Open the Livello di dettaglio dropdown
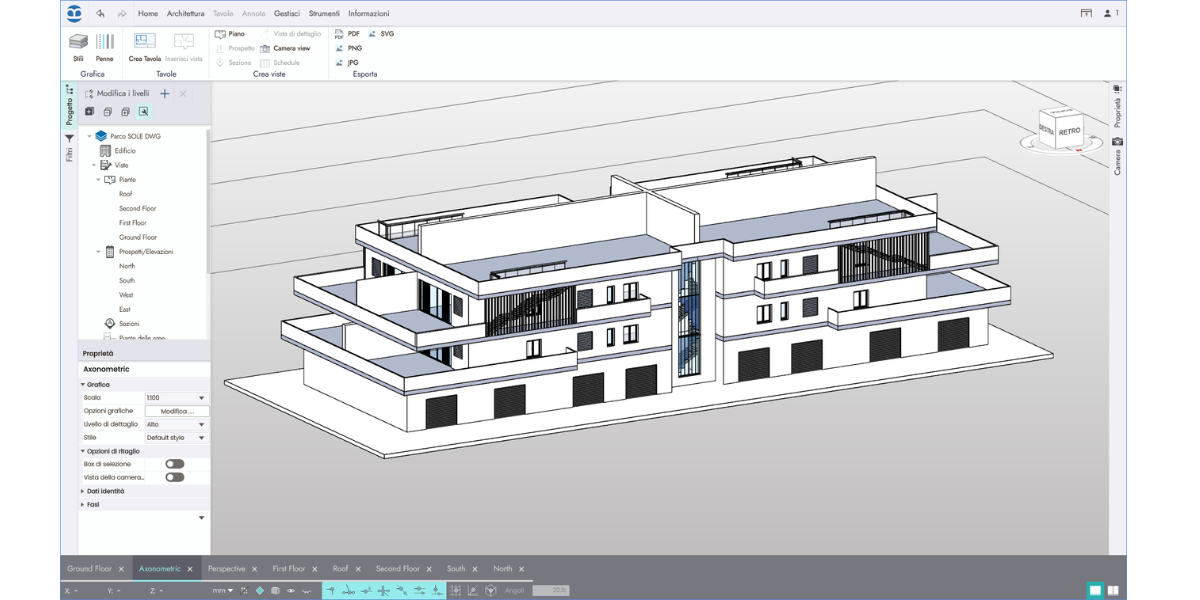1200x600 pixels. point(176,424)
